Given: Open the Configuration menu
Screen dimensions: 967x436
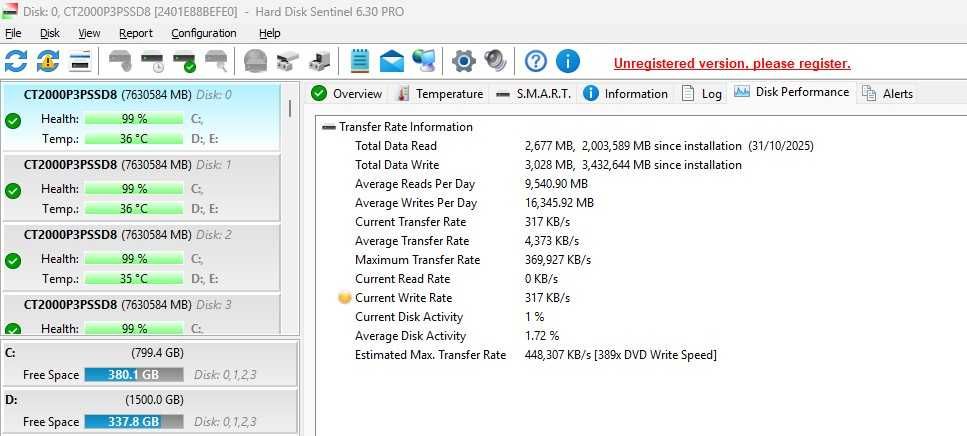Looking at the screenshot, I should click(204, 33).
